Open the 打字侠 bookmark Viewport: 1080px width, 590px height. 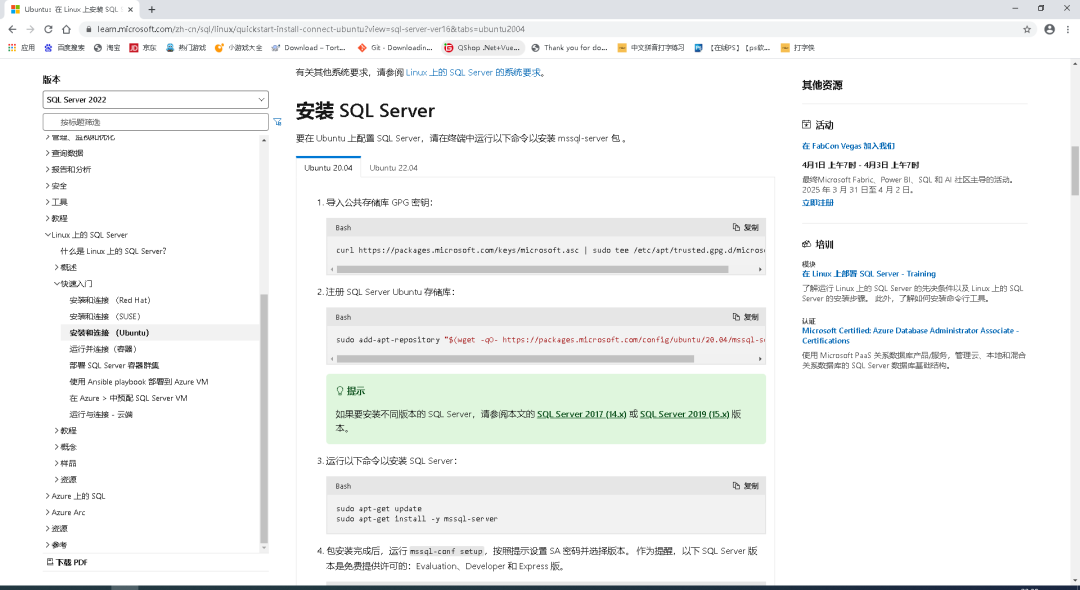pos(798,48)
